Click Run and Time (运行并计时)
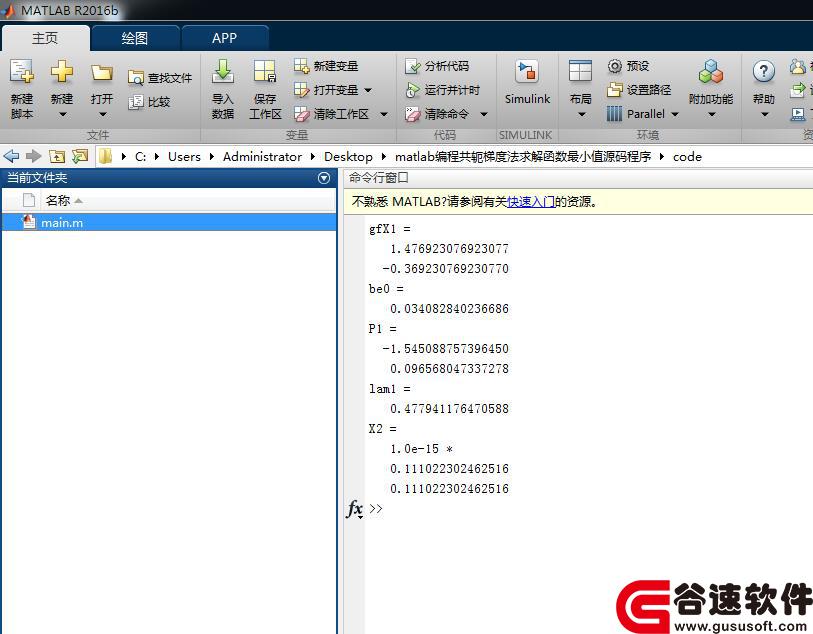This screenshot has height=634, width=813. click(443, 90)
